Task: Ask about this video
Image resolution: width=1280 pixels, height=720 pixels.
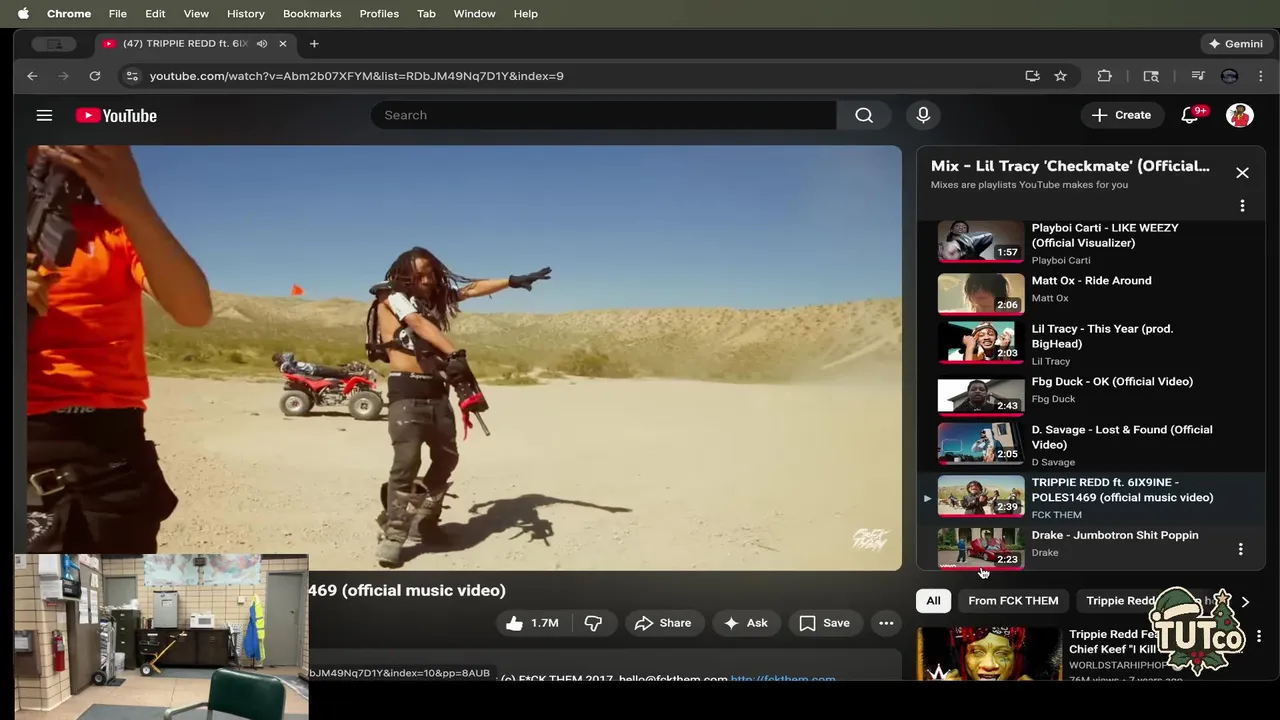Action: point(746,623)
